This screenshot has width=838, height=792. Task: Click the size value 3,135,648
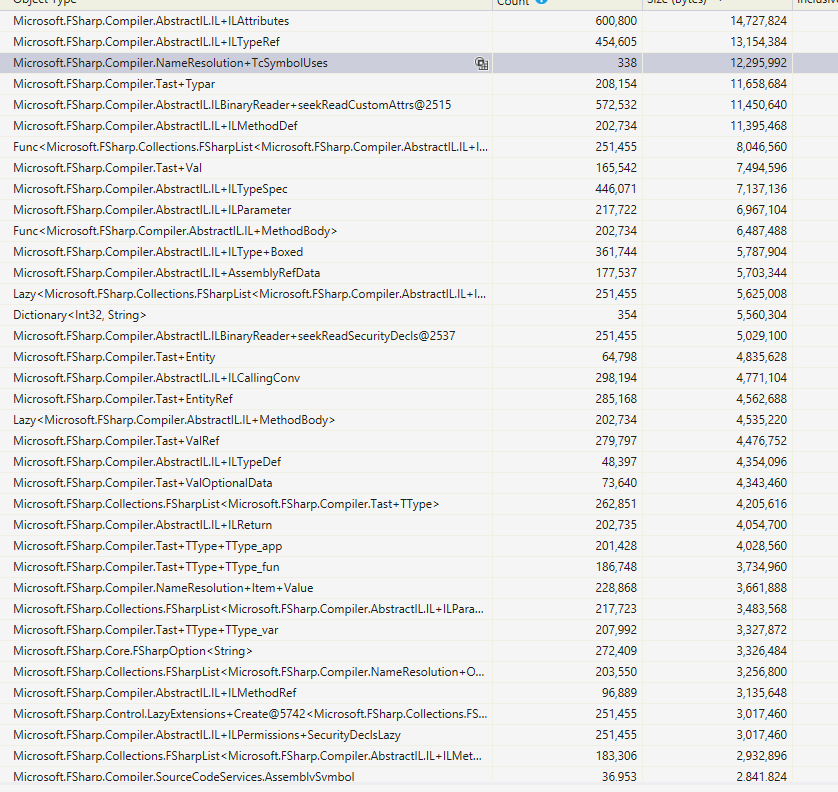point(762,693)
